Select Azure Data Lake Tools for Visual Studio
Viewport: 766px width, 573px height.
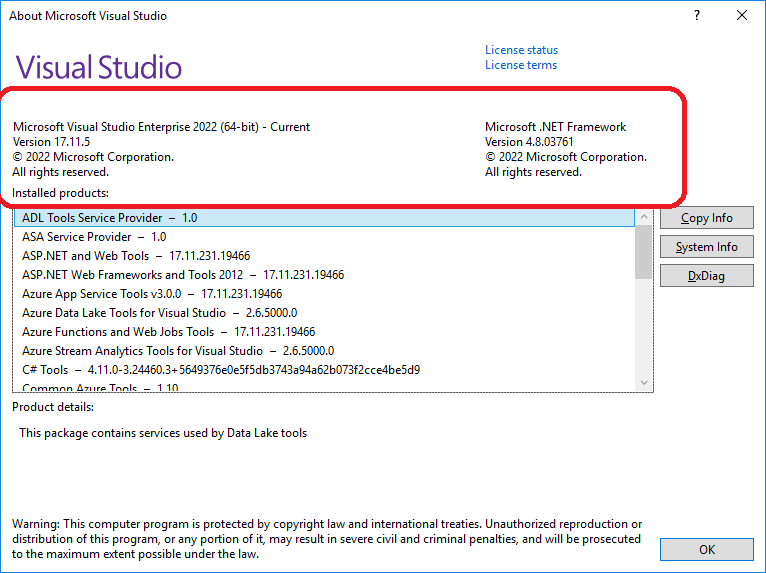(x=324, y=313)
